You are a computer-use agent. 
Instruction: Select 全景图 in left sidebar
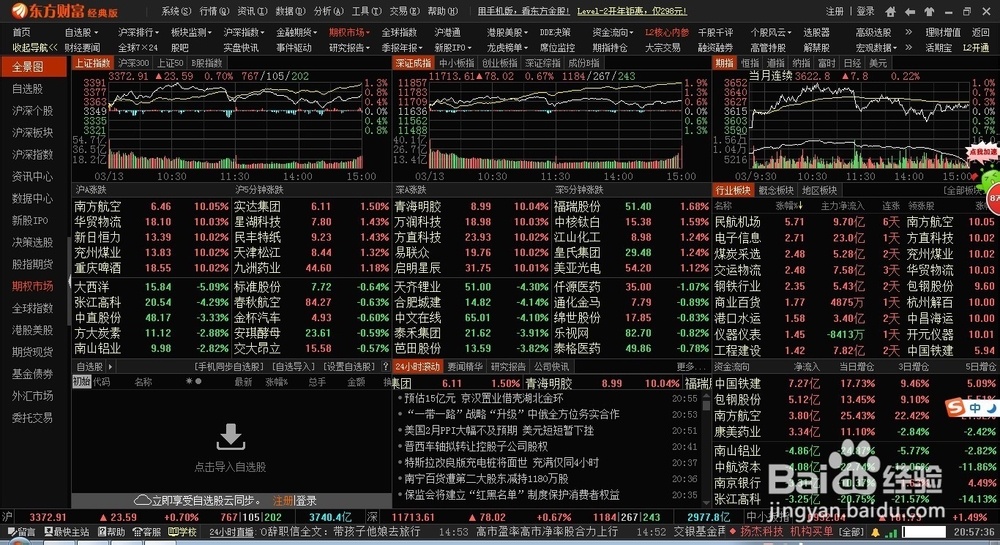(x=34, y=66)
